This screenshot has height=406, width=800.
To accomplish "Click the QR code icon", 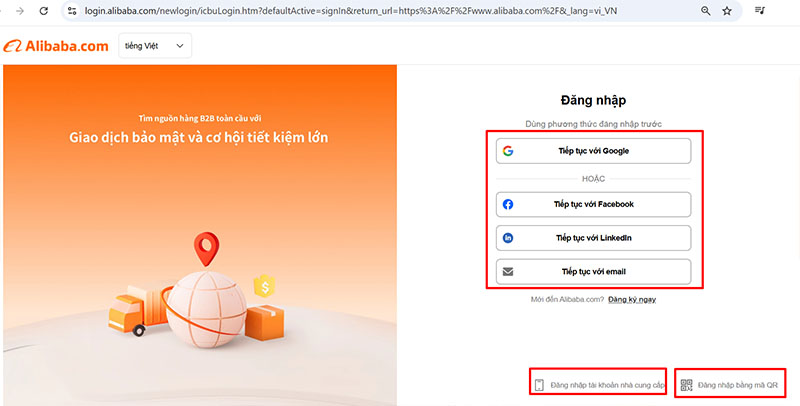I will click(x=686, y=385).
